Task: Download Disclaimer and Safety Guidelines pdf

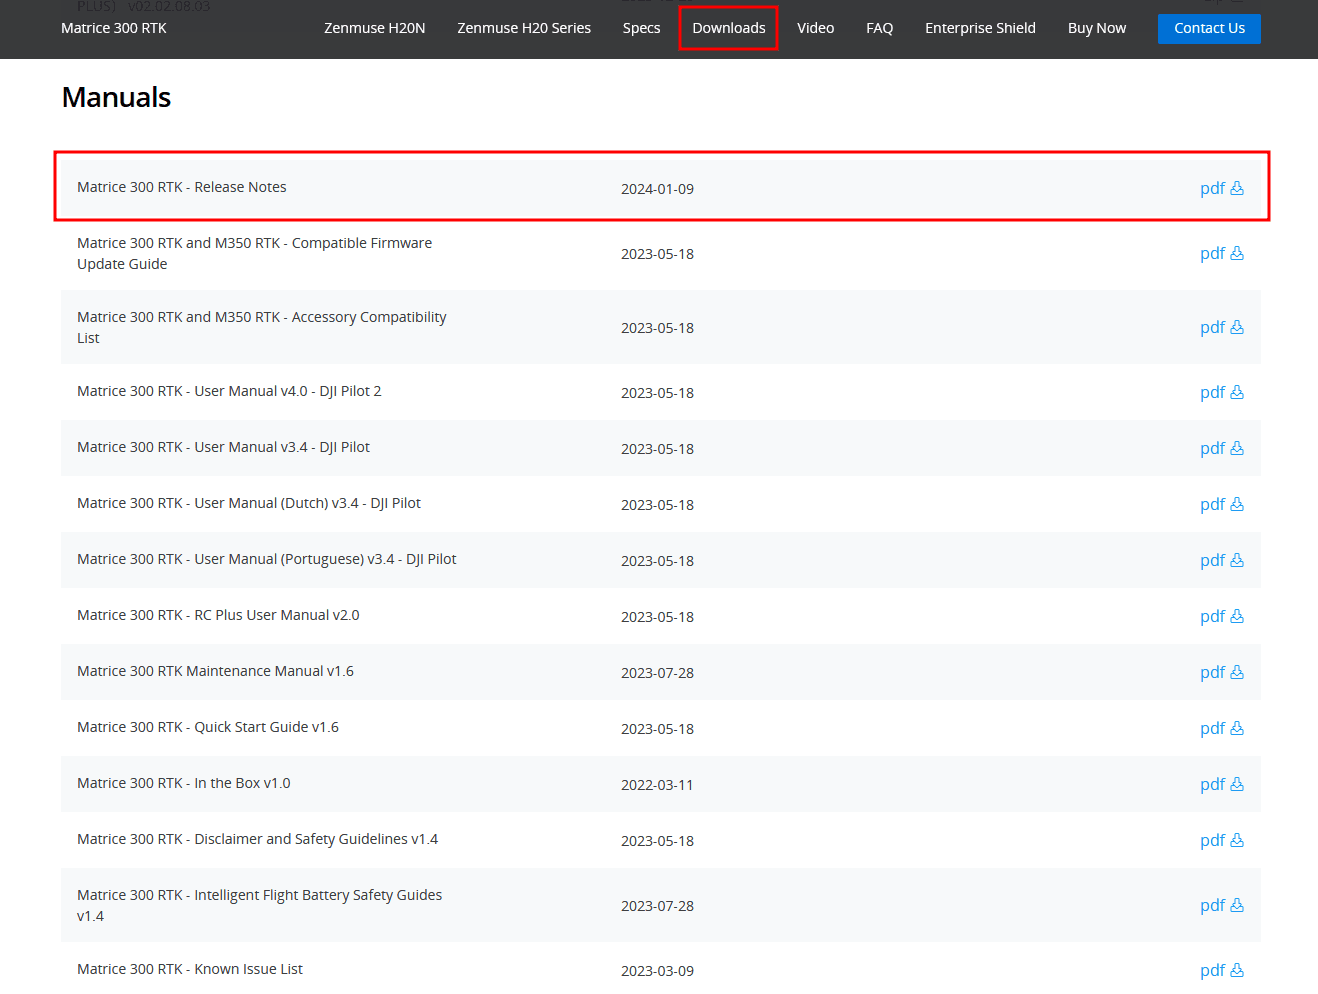Action: point(1221,840)
